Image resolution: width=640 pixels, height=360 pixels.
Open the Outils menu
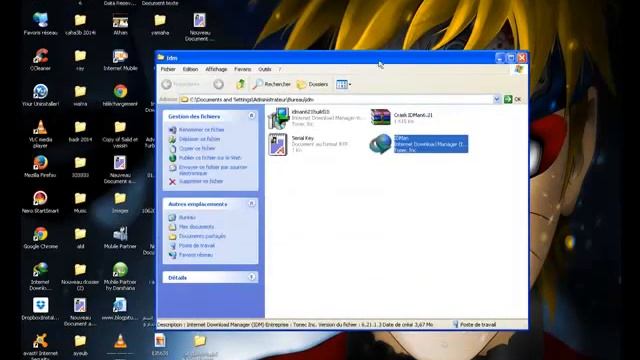(264, 69)
